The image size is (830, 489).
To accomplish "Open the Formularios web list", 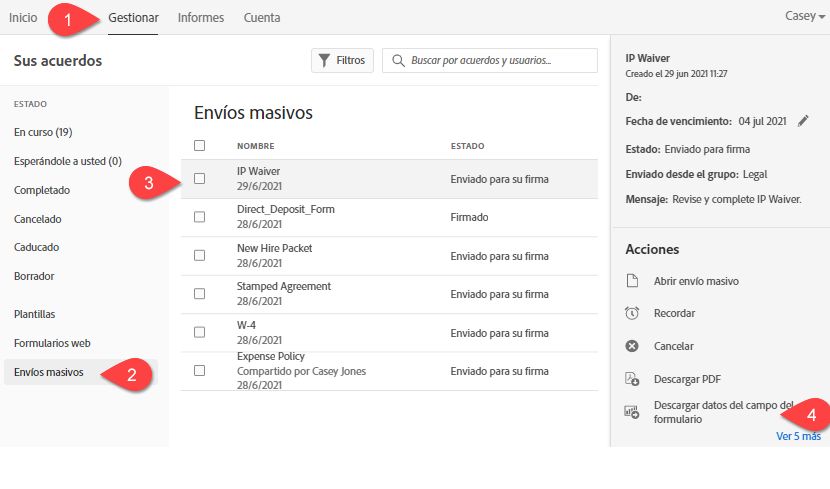I will [52, 343].
